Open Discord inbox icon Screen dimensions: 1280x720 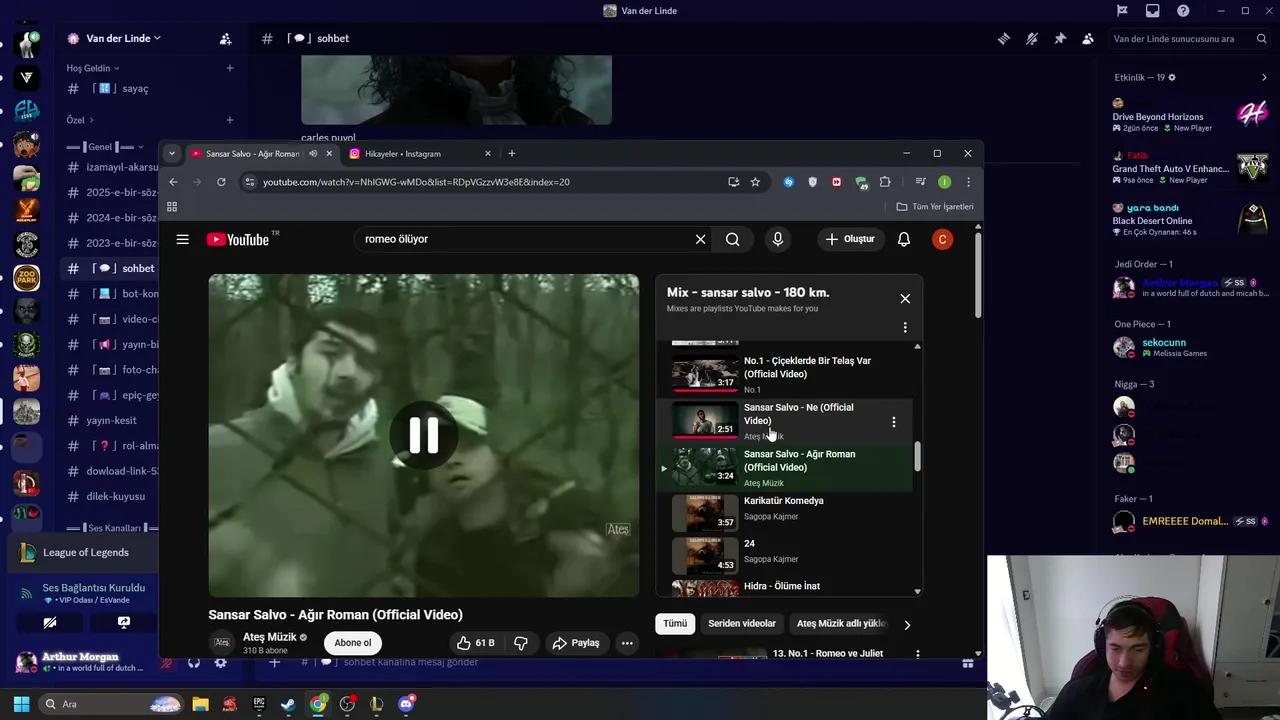tap(1152, 11)
